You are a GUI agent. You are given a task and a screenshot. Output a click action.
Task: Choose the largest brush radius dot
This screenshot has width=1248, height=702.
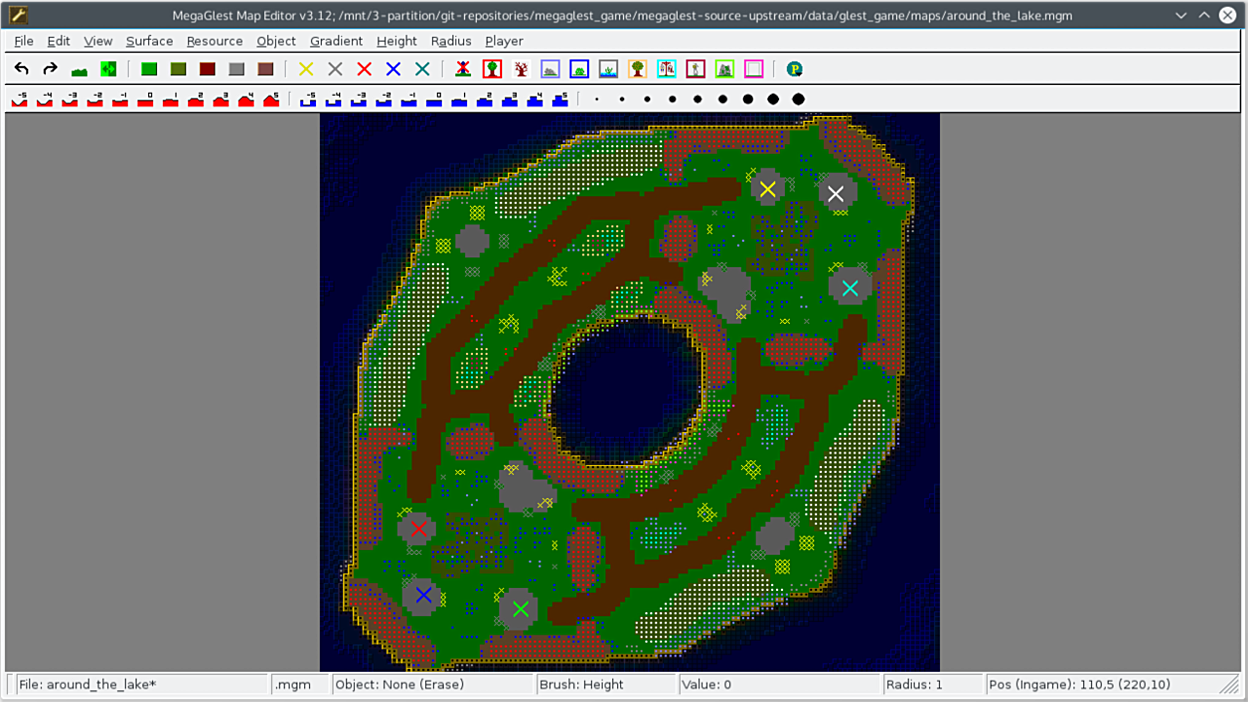[798, 99]
